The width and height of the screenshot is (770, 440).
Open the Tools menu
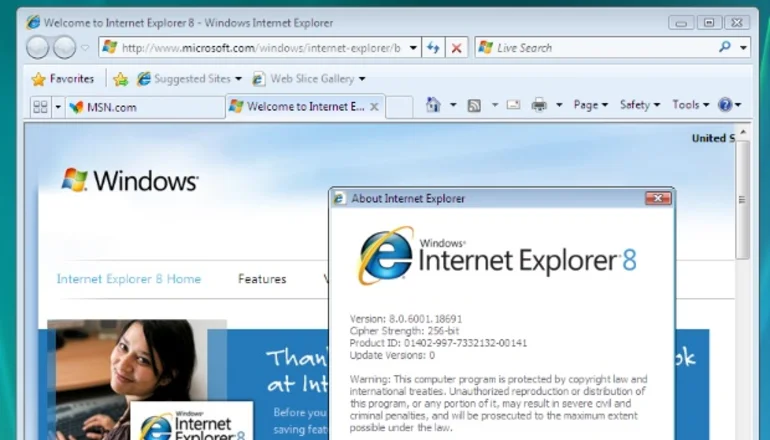[x=690, y=105]
